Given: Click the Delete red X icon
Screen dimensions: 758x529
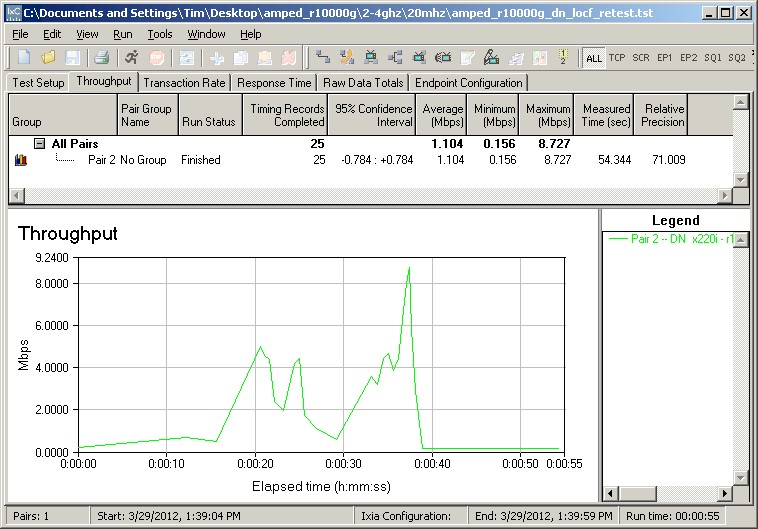Looking at the screenshot, I should (289, 58).
